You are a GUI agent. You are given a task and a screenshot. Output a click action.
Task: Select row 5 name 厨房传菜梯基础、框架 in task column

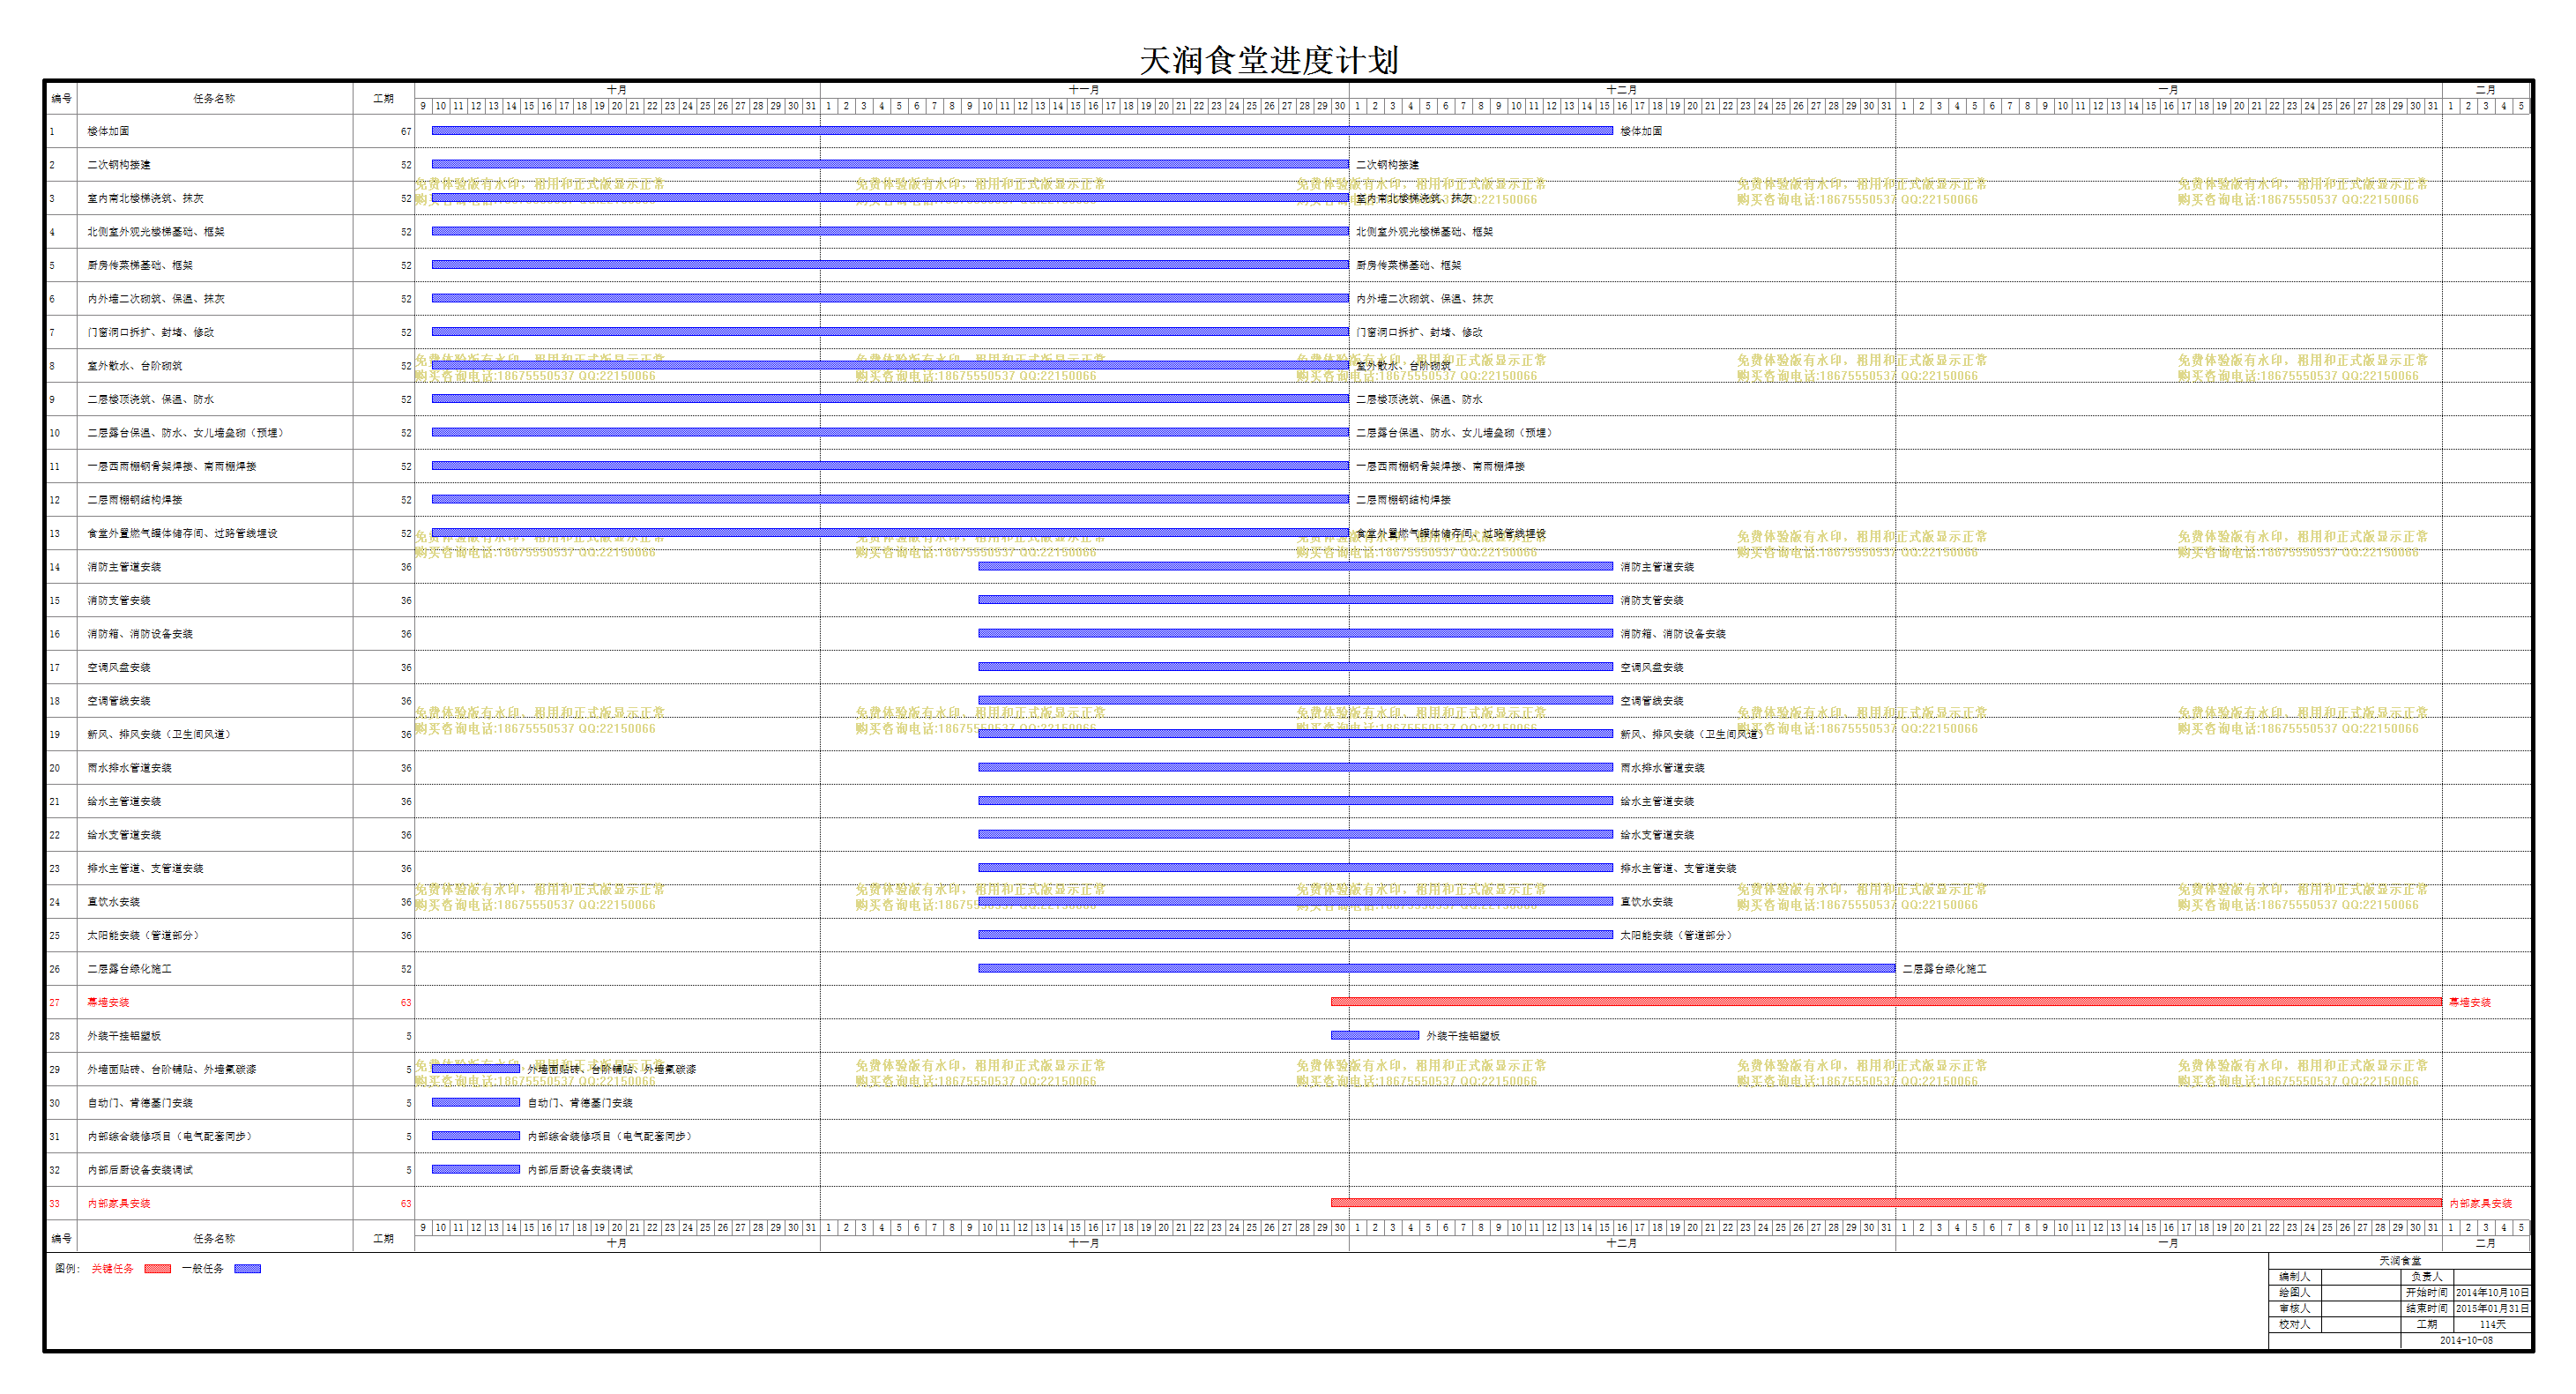coord(140,265)
